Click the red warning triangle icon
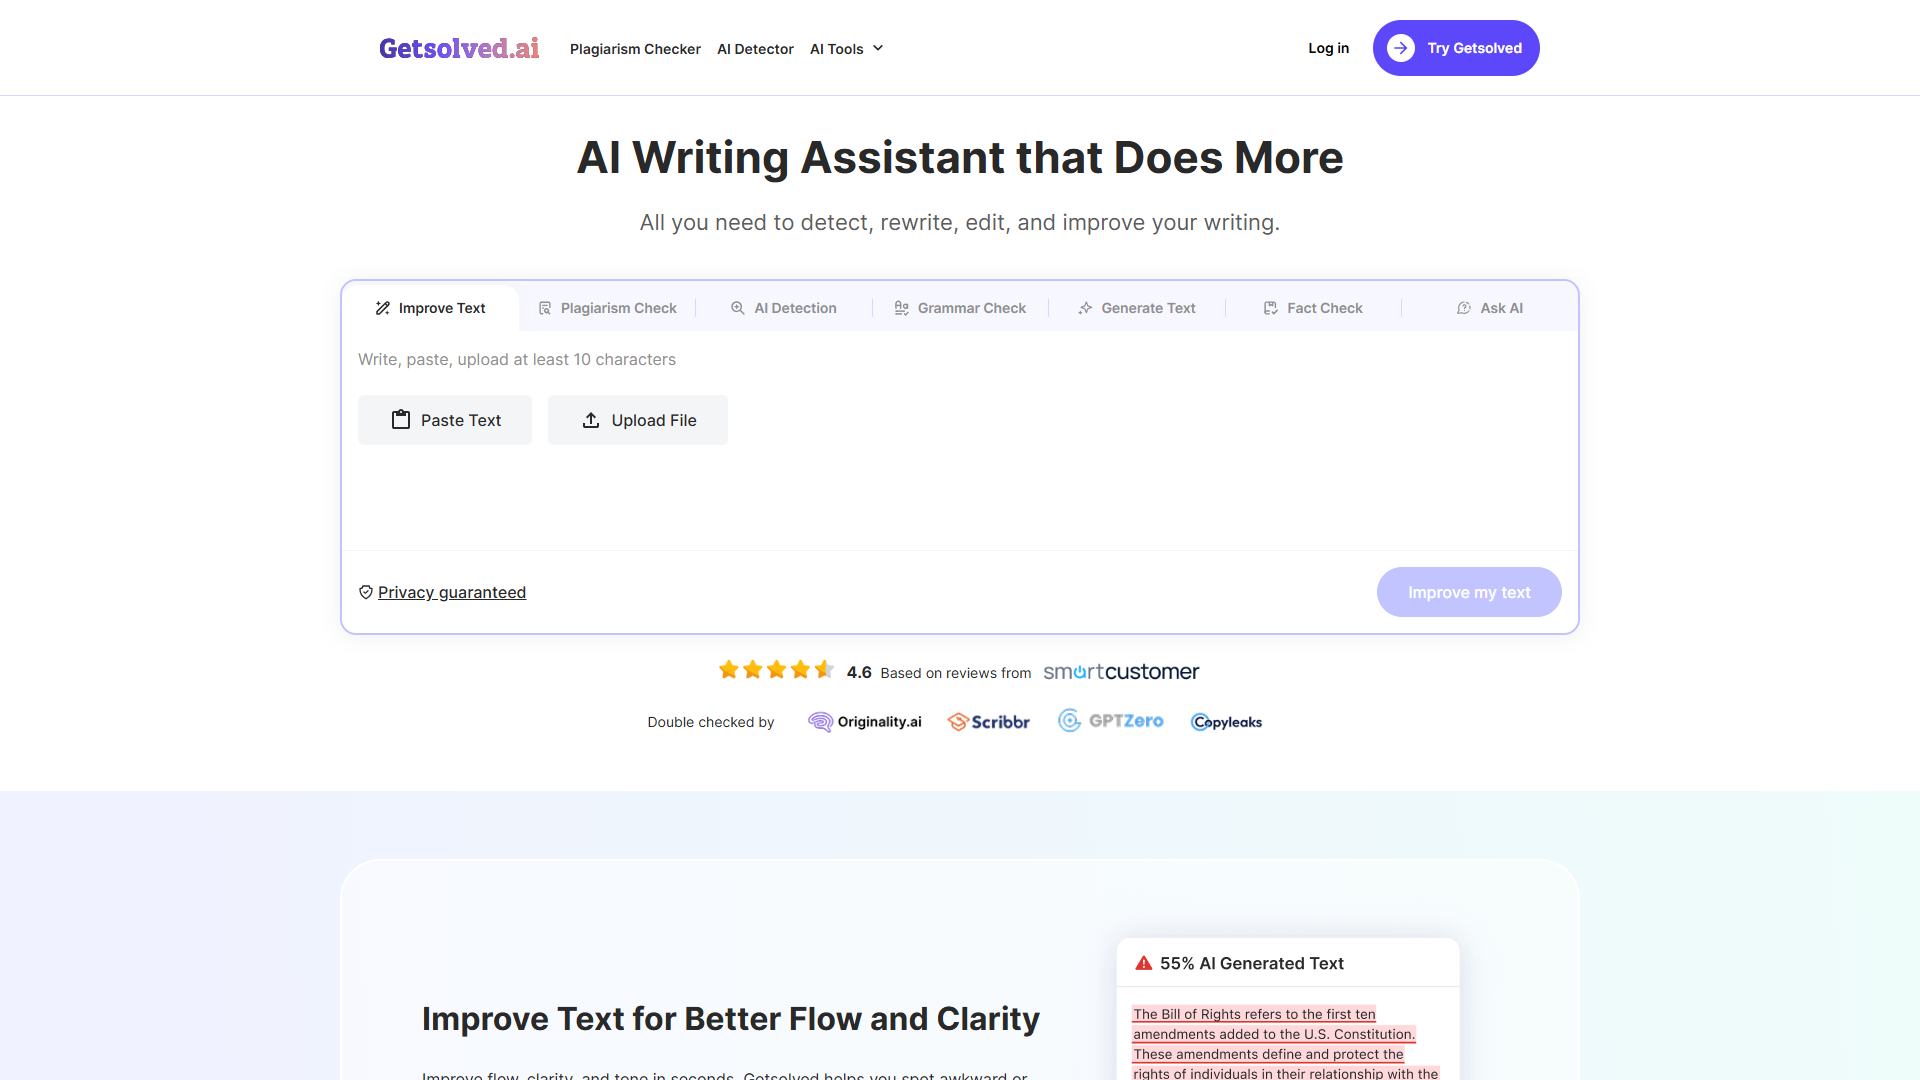The width and height of the screenshot is (1920, 1080). coord(1144,963)
